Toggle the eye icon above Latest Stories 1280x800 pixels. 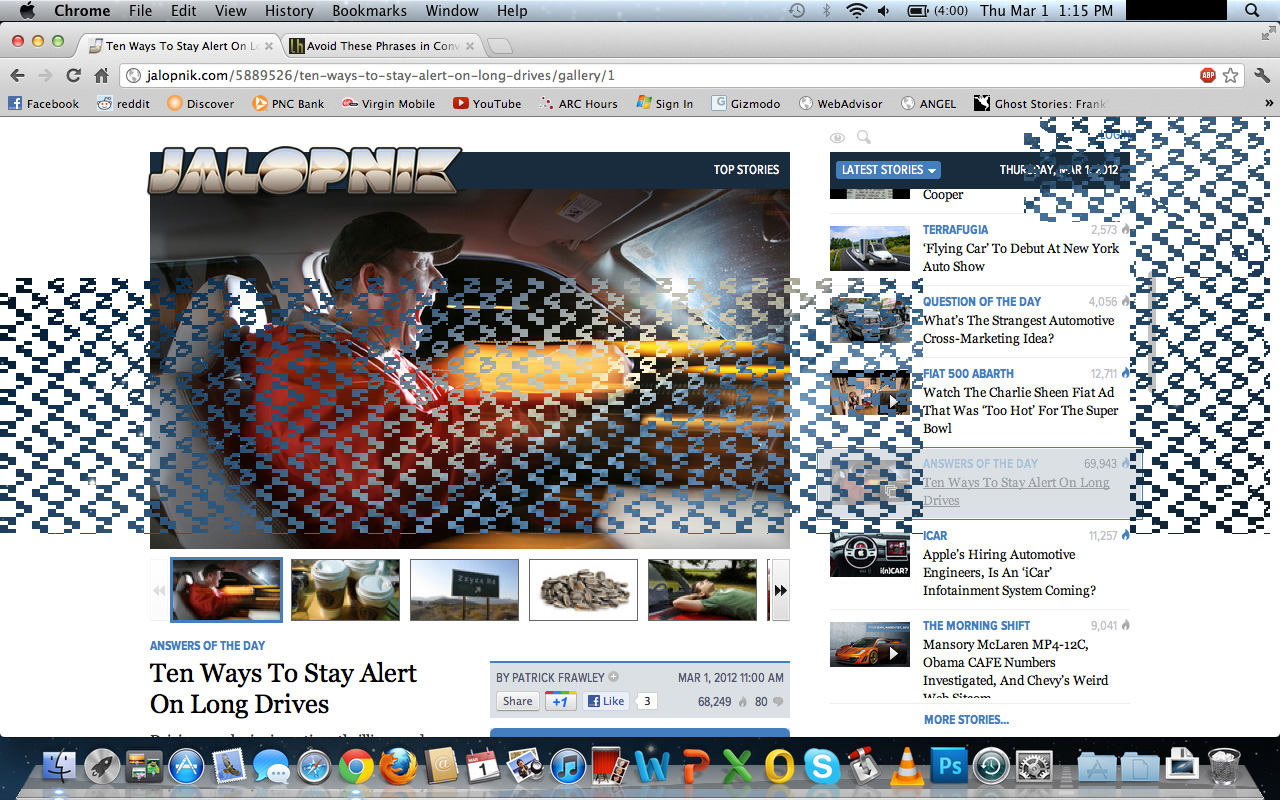(x=838, y=138)
